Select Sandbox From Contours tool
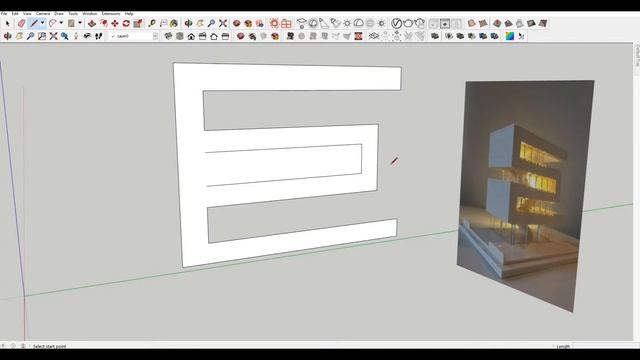The height and width of the screenshot is (360, 640). (x=373, y=36)
